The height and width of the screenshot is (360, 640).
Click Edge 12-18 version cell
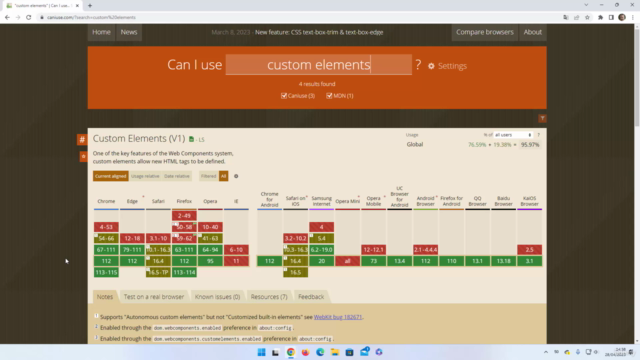(x=132, y=238)
